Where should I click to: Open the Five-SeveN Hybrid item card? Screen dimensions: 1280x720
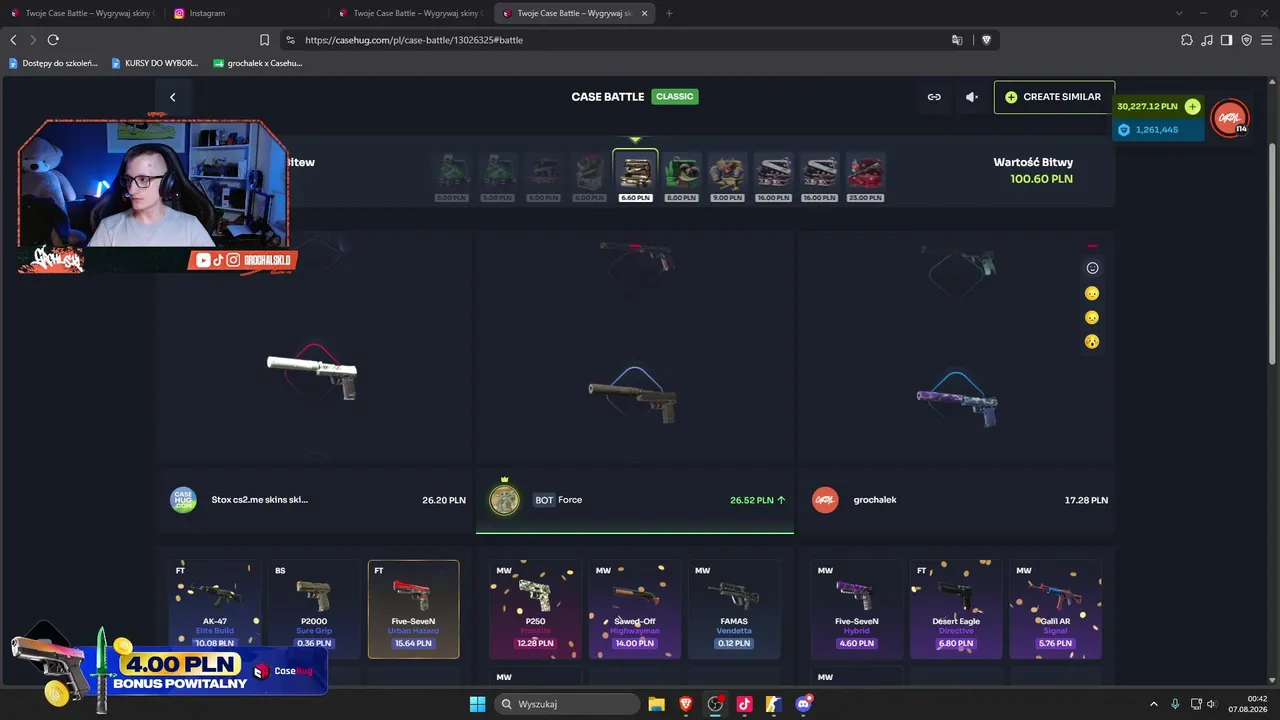tap(857, 609)
